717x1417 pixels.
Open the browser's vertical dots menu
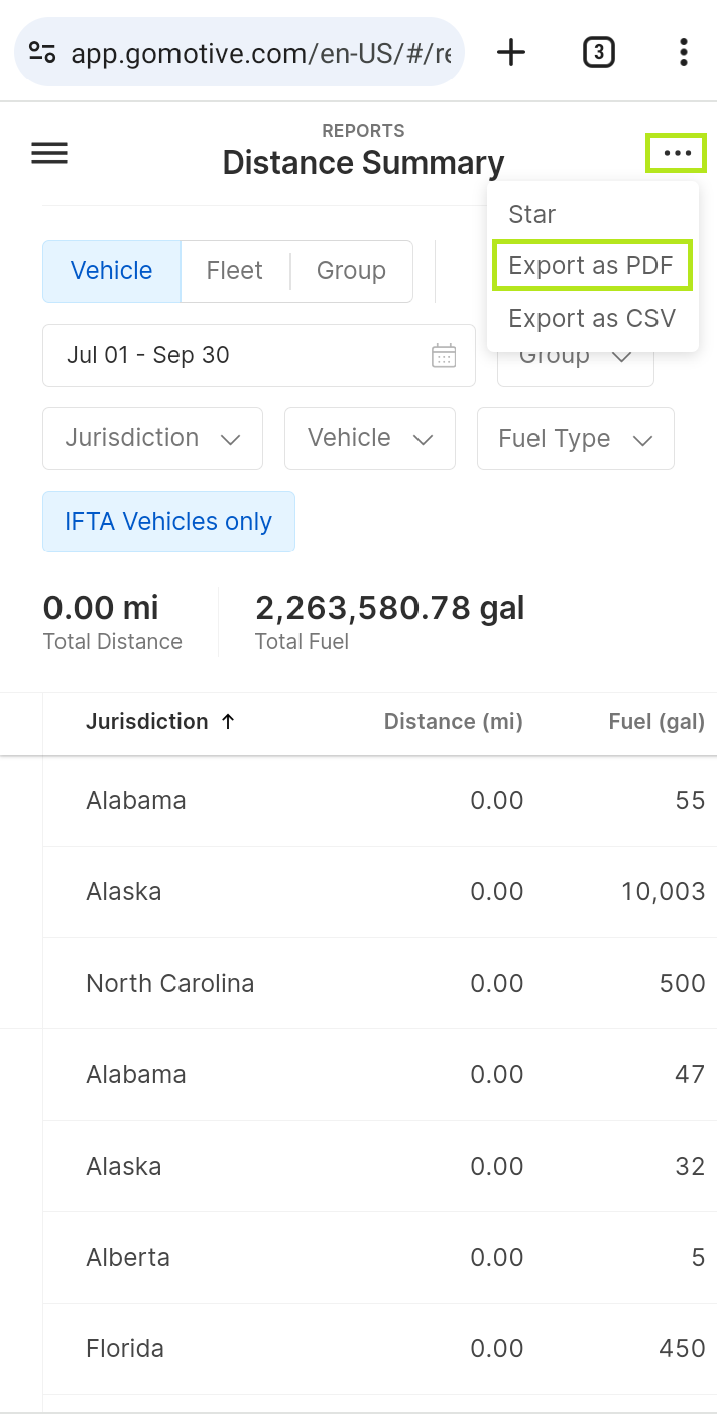click(683, 52)
